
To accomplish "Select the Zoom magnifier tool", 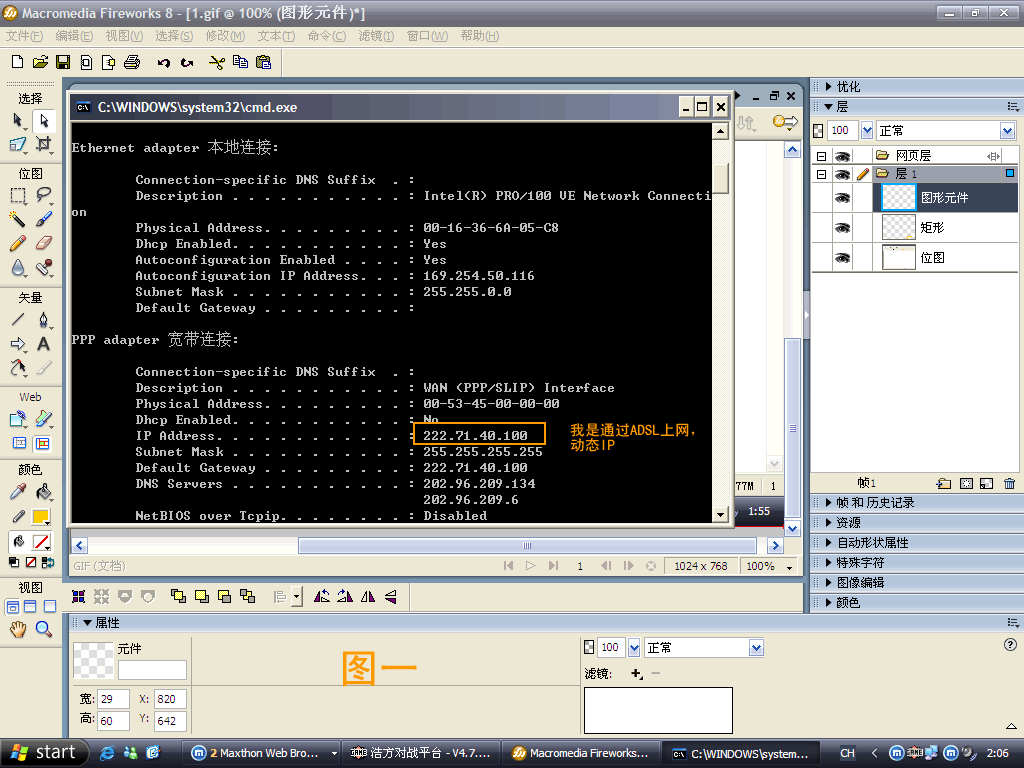I will click(x=44, y=629).
